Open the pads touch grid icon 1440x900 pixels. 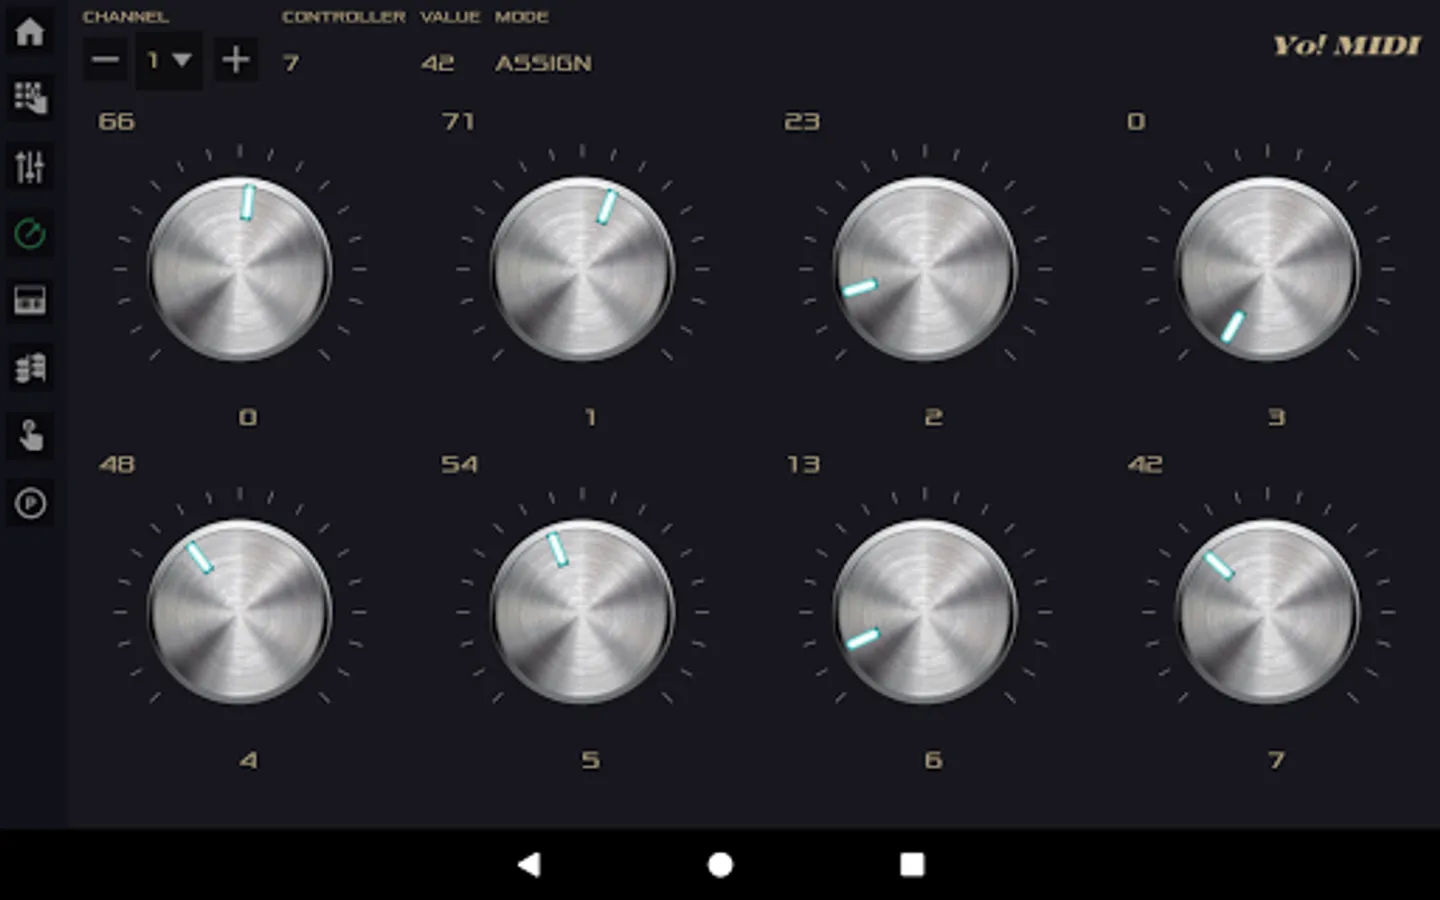(x=30, y=98)
